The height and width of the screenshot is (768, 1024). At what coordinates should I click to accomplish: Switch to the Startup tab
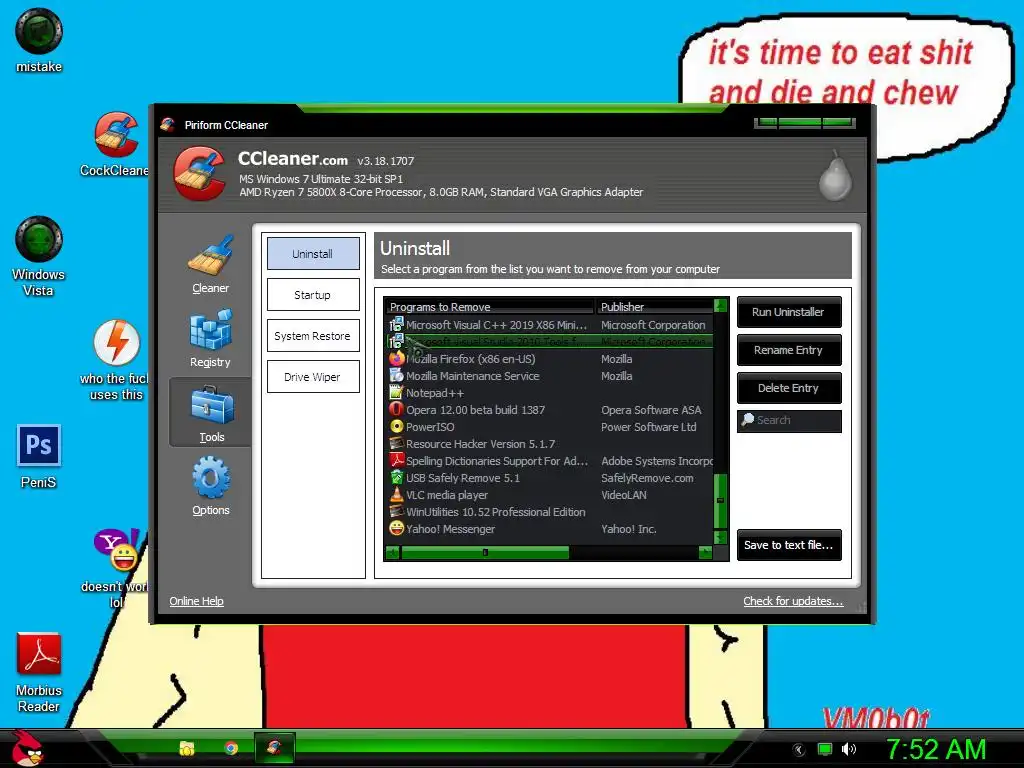tap(313, 295)
